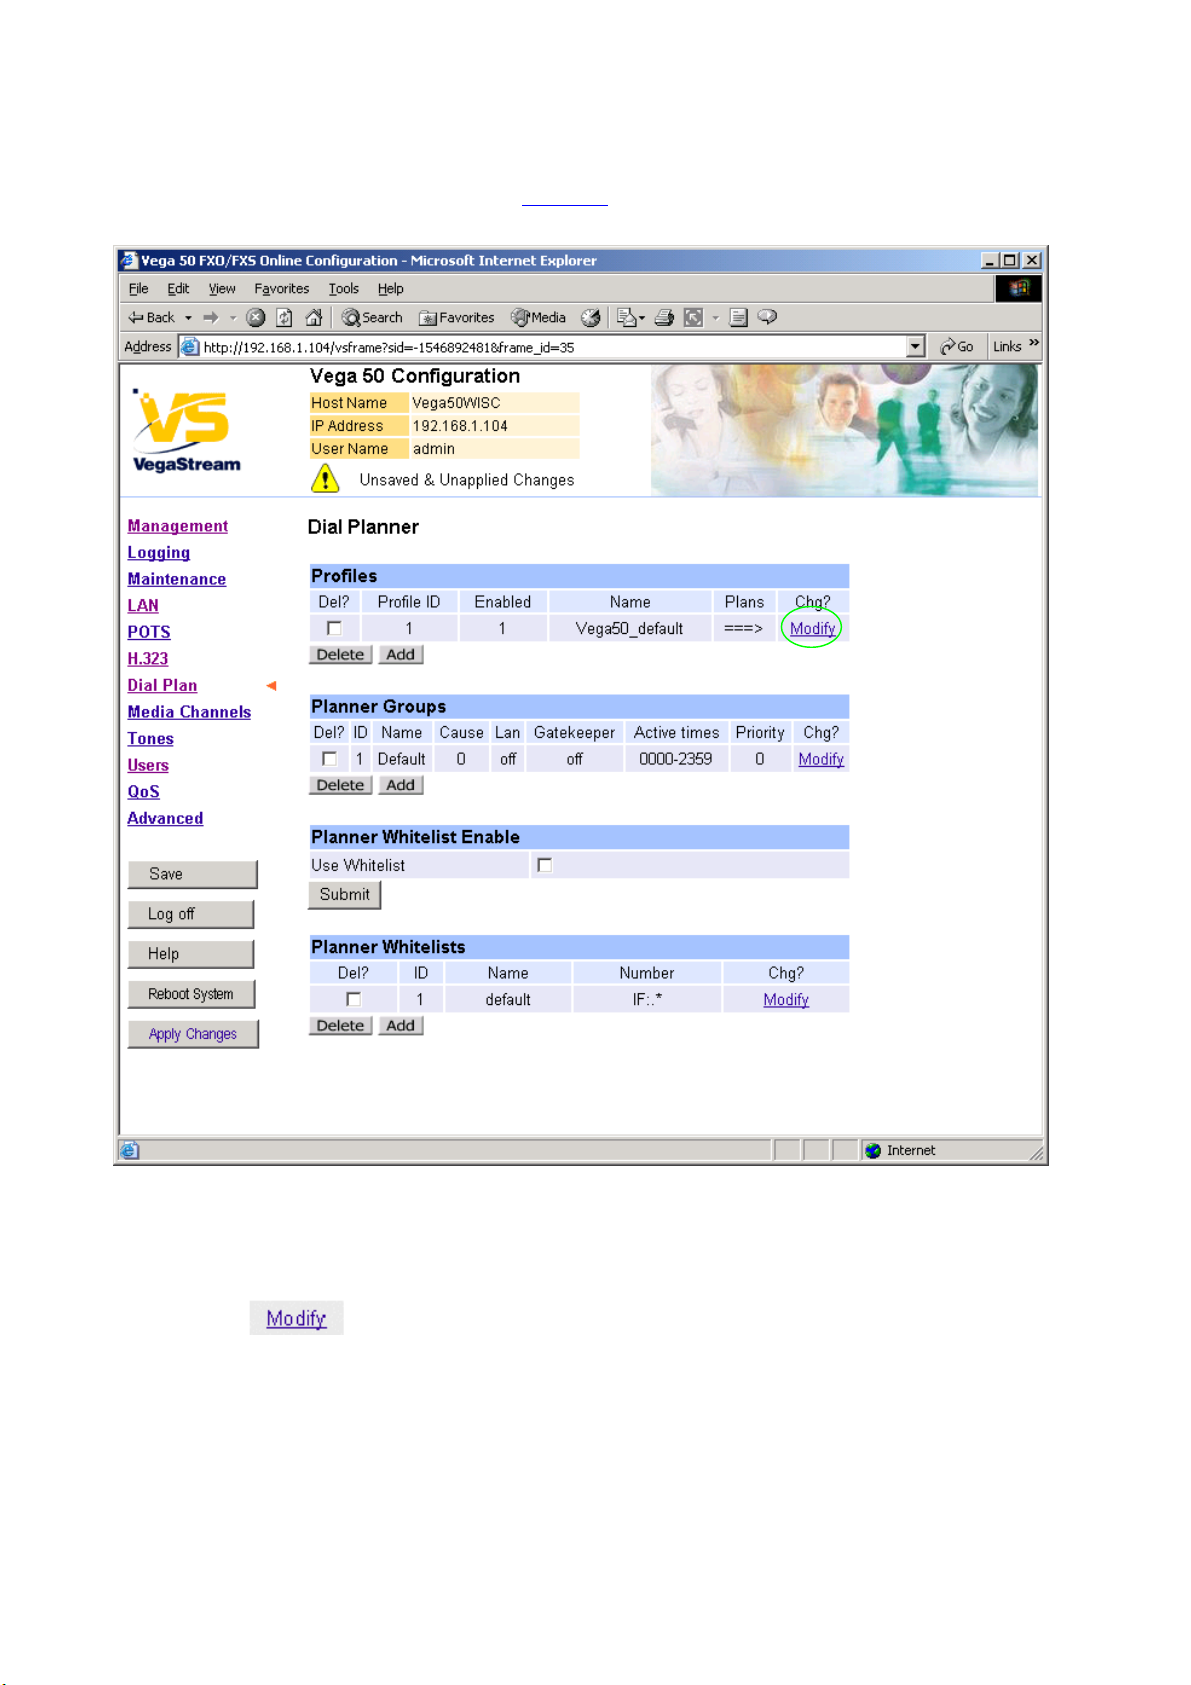The image size is (1191, 1685).
Task: Click Add under Profiles
Action: pos(401,655)
